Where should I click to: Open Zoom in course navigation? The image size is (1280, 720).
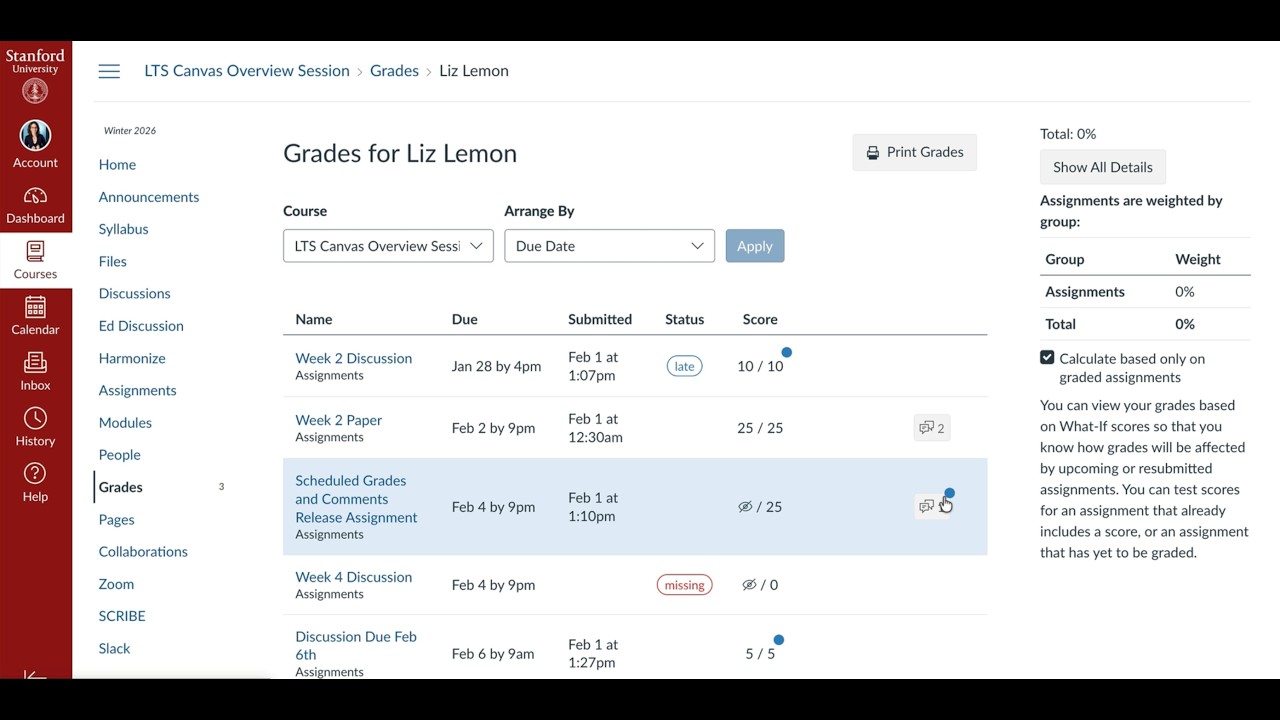[x=116, y=584]
